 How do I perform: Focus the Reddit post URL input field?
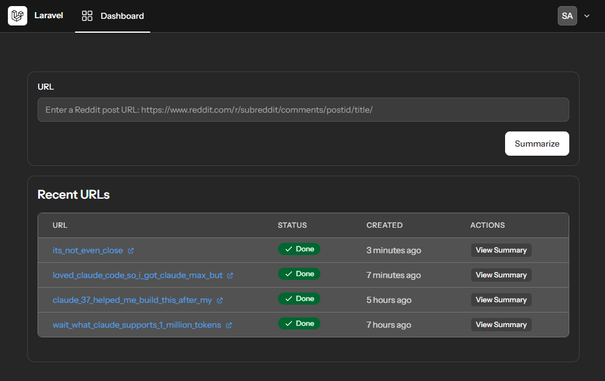coord(303,110)
